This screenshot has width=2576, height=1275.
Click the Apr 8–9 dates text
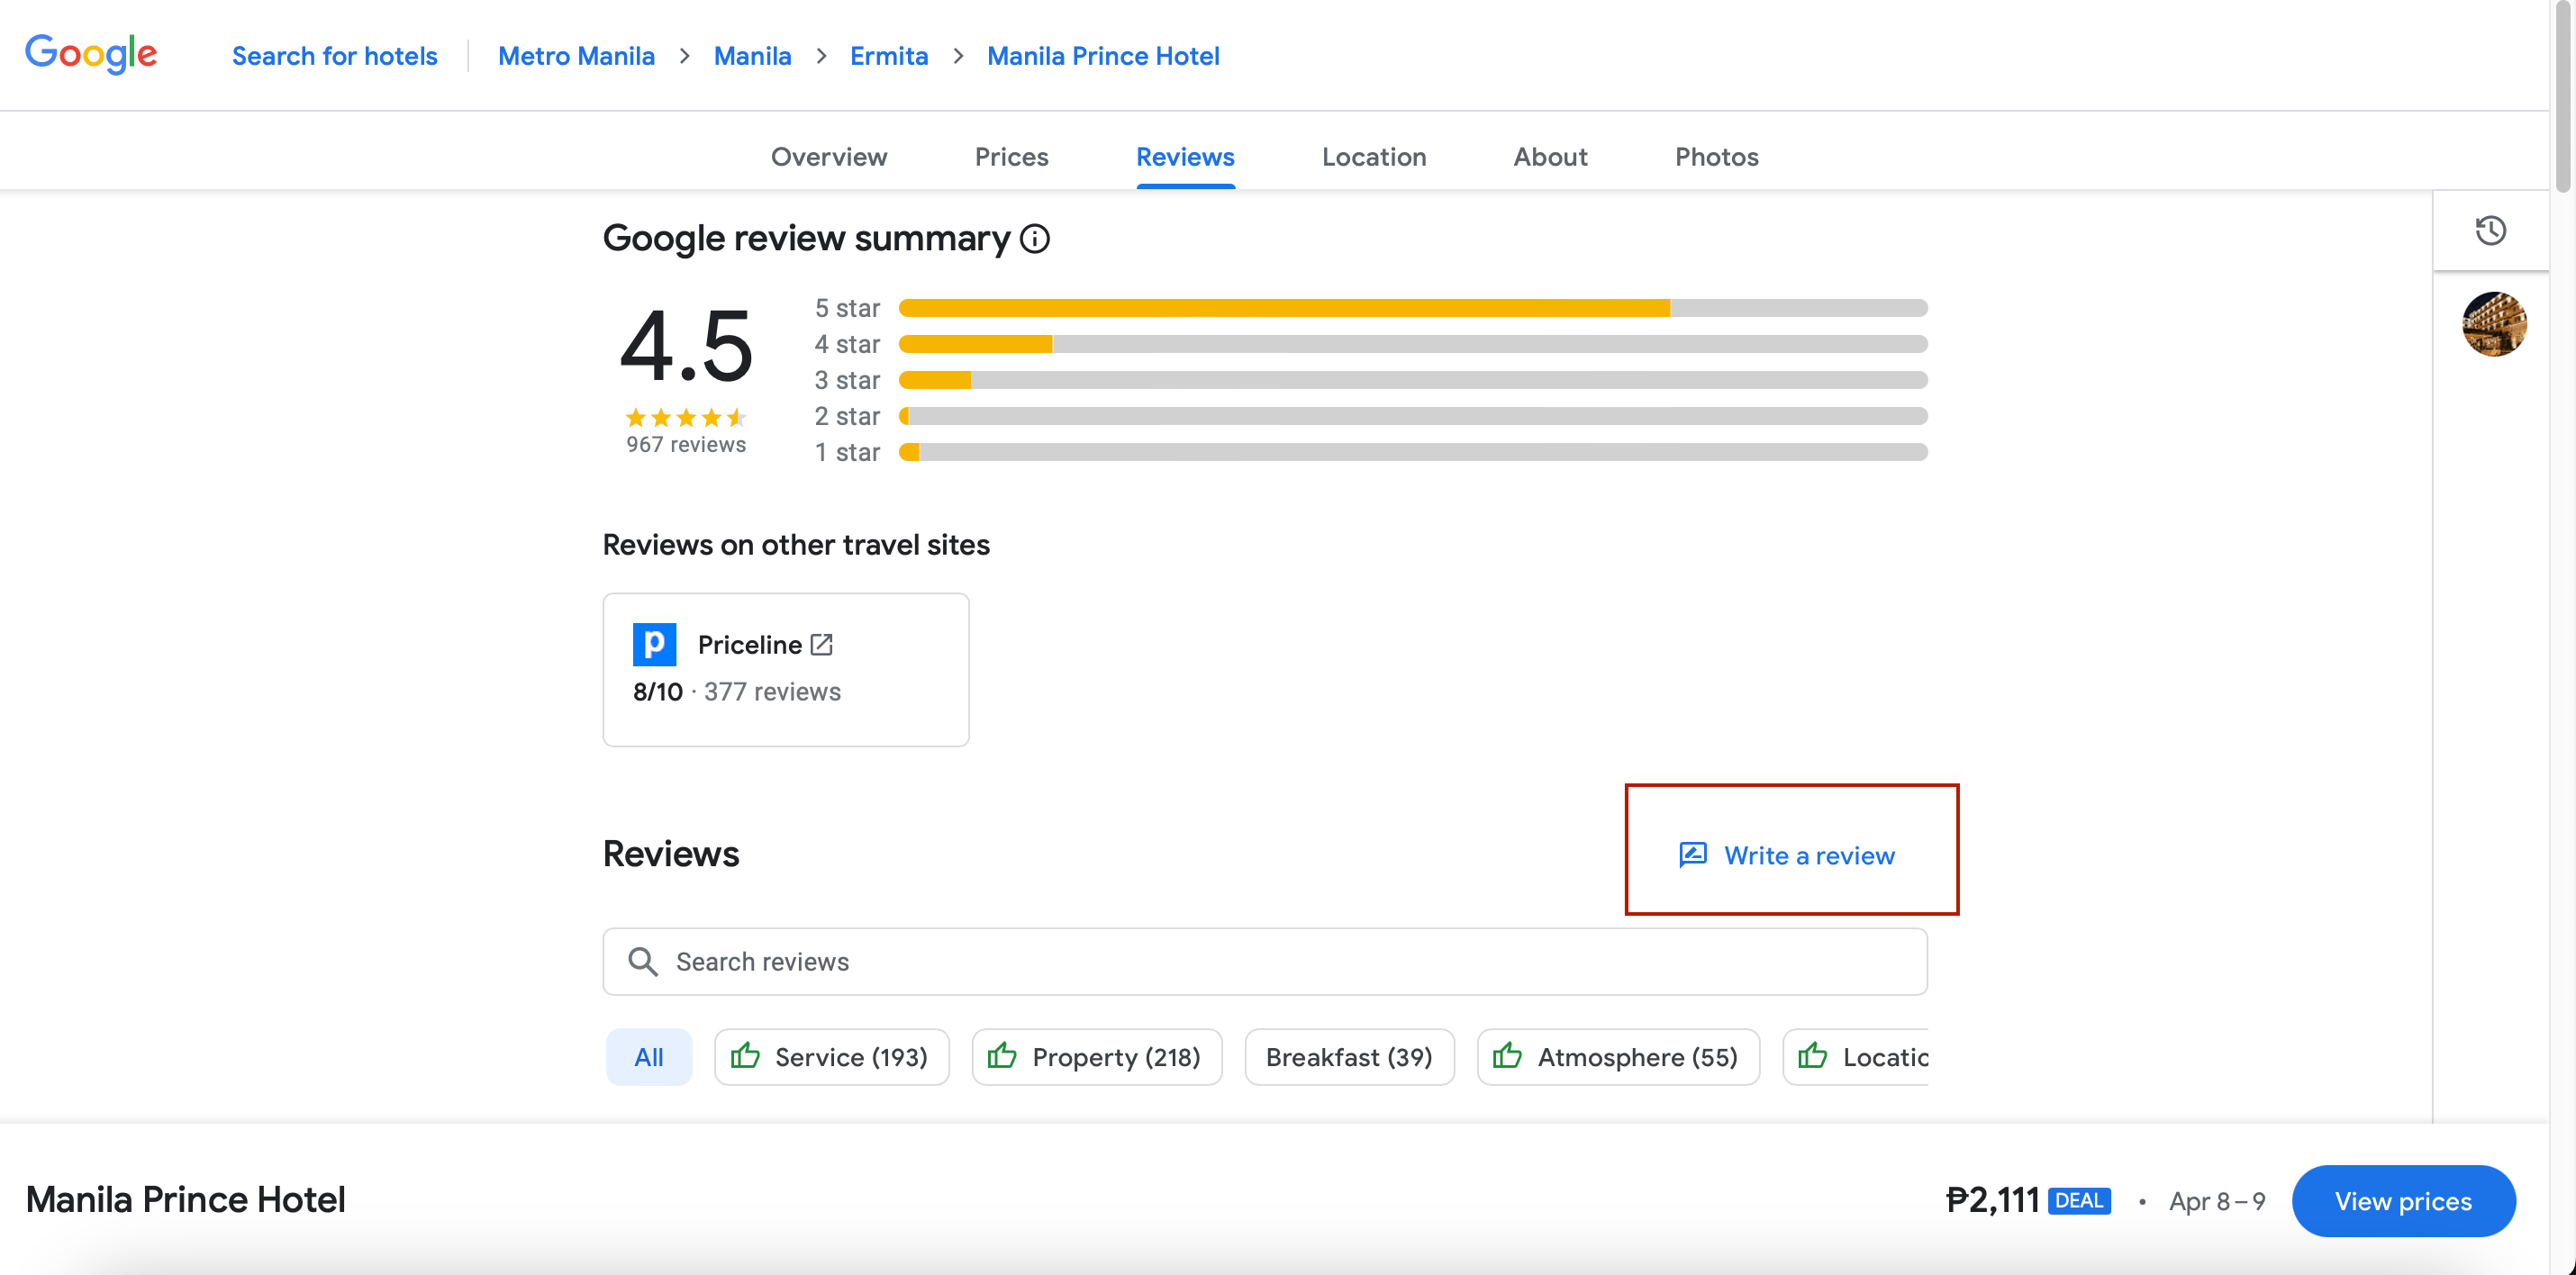pyautogui.click(x=2217, y=1201)
